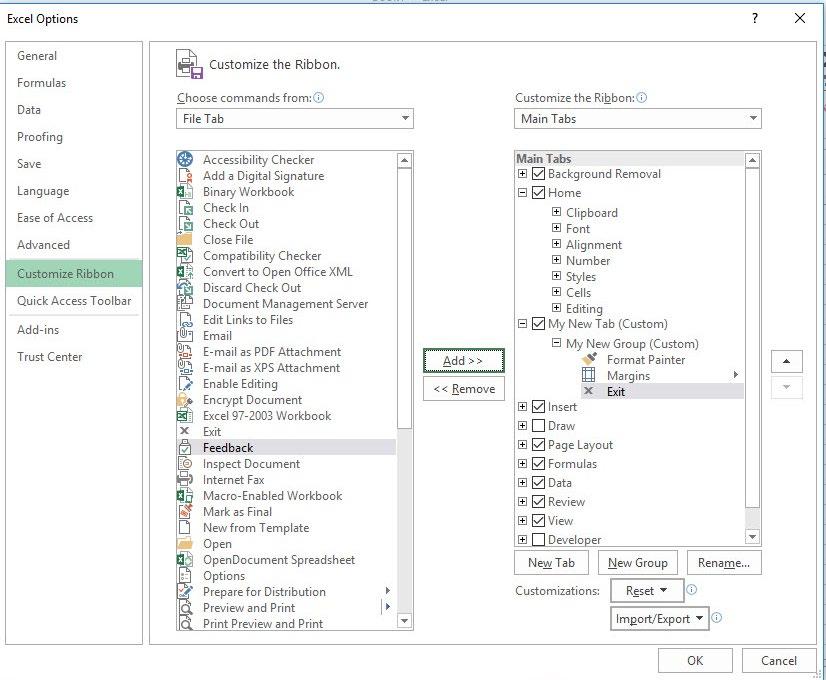Select the Accessibility Checker command icon
The image size is (826, 680).
click(x=185, y=159)
